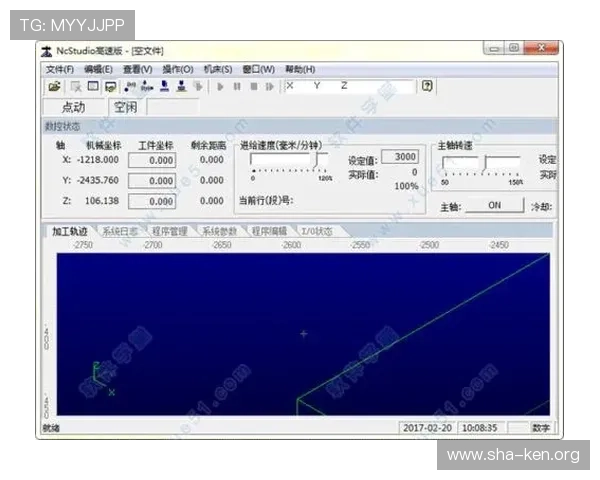Click the date 2017-02-20 in status bar

(x=427, y=428)
